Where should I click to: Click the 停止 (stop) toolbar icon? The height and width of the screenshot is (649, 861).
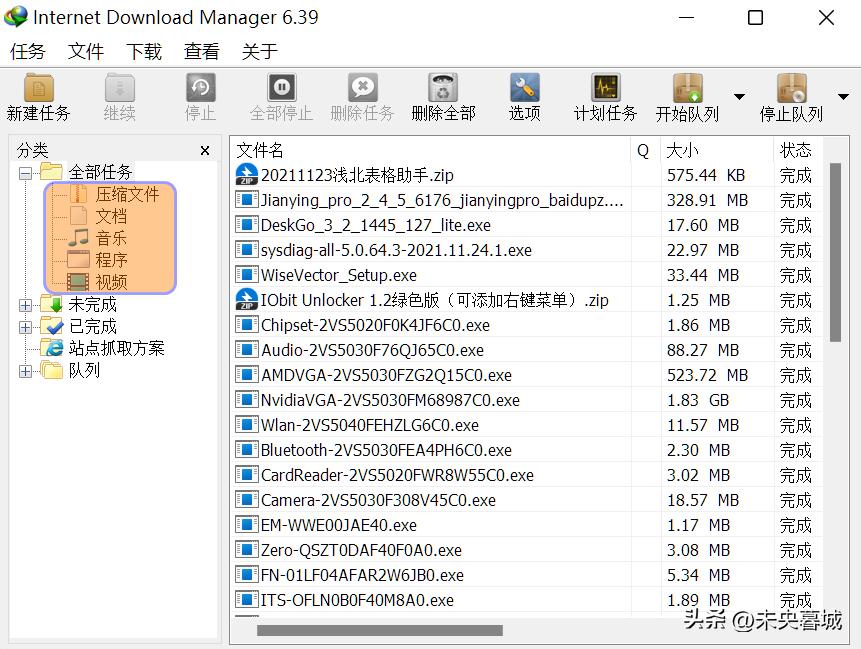200,88
